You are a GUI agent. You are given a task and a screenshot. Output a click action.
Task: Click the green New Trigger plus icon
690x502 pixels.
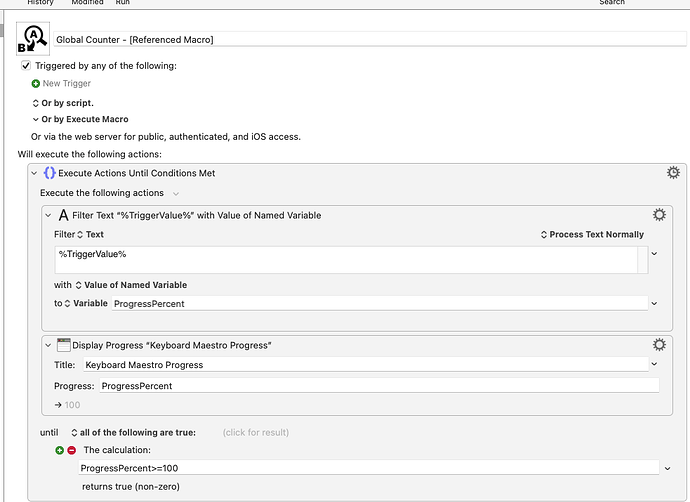36,84
